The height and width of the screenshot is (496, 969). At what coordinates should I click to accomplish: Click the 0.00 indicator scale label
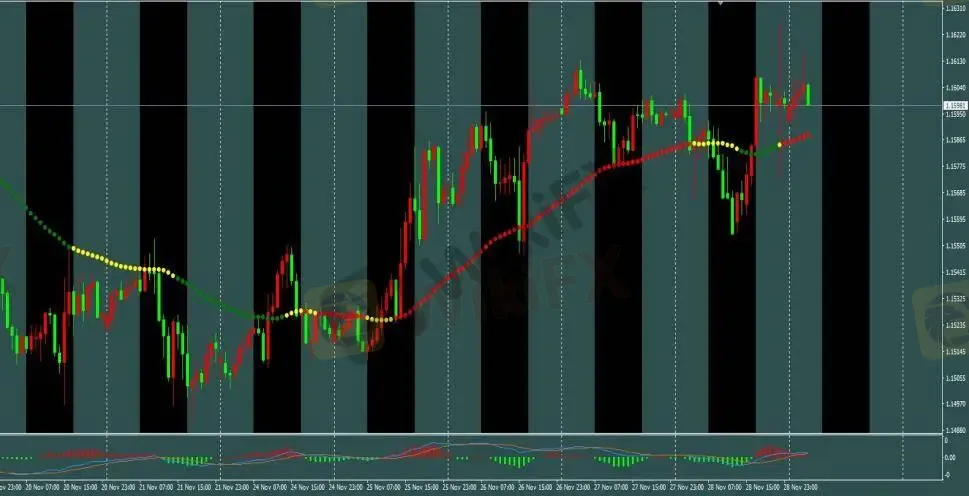(952, 457)
